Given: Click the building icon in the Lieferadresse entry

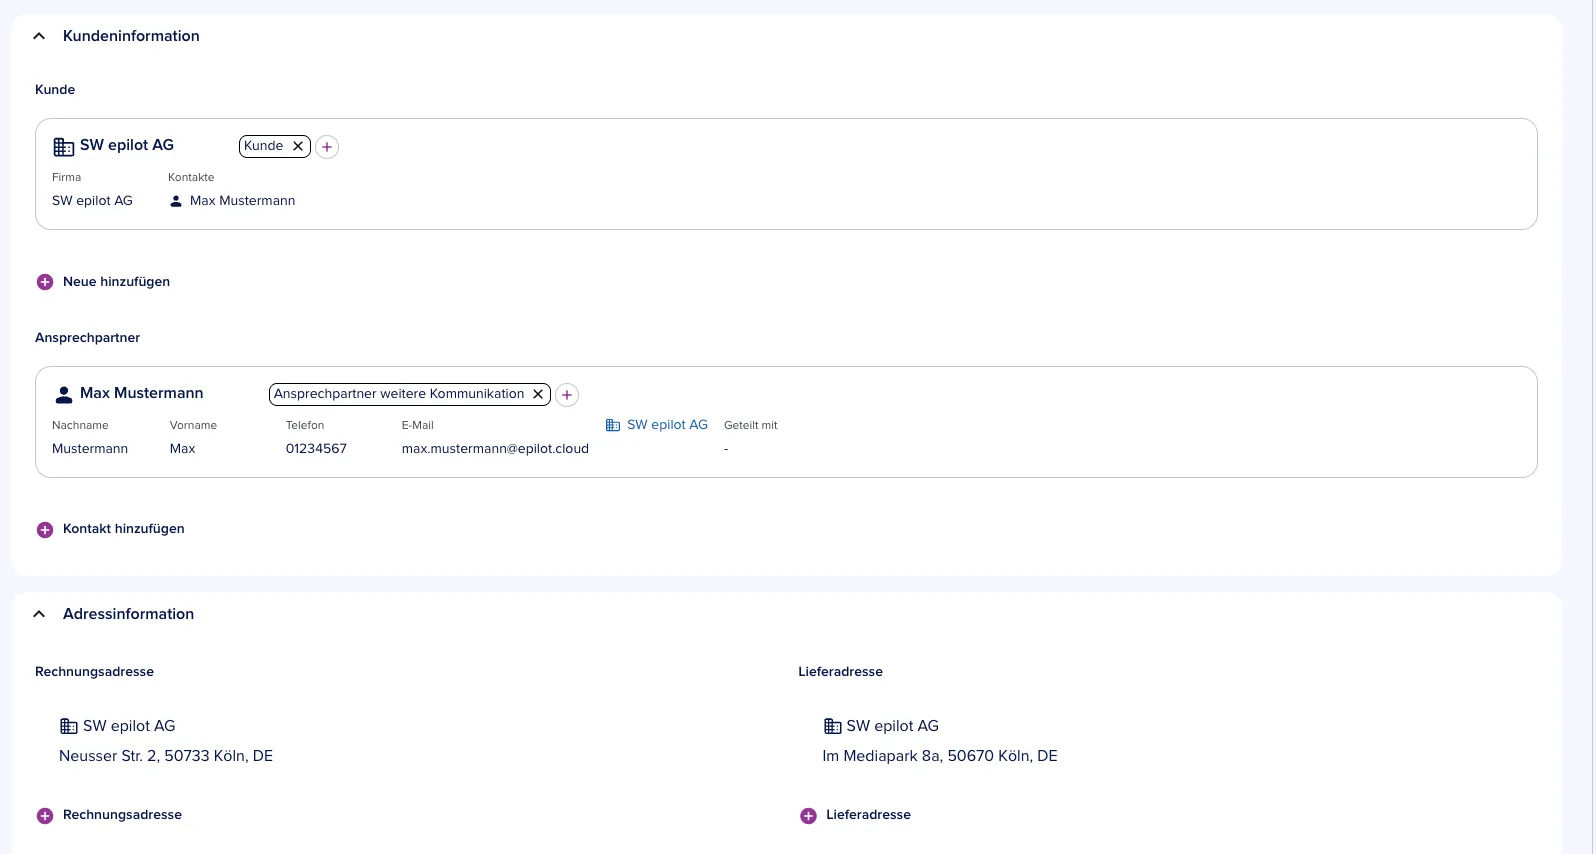Looking at the screenshot, I should [x=833, y=726].
